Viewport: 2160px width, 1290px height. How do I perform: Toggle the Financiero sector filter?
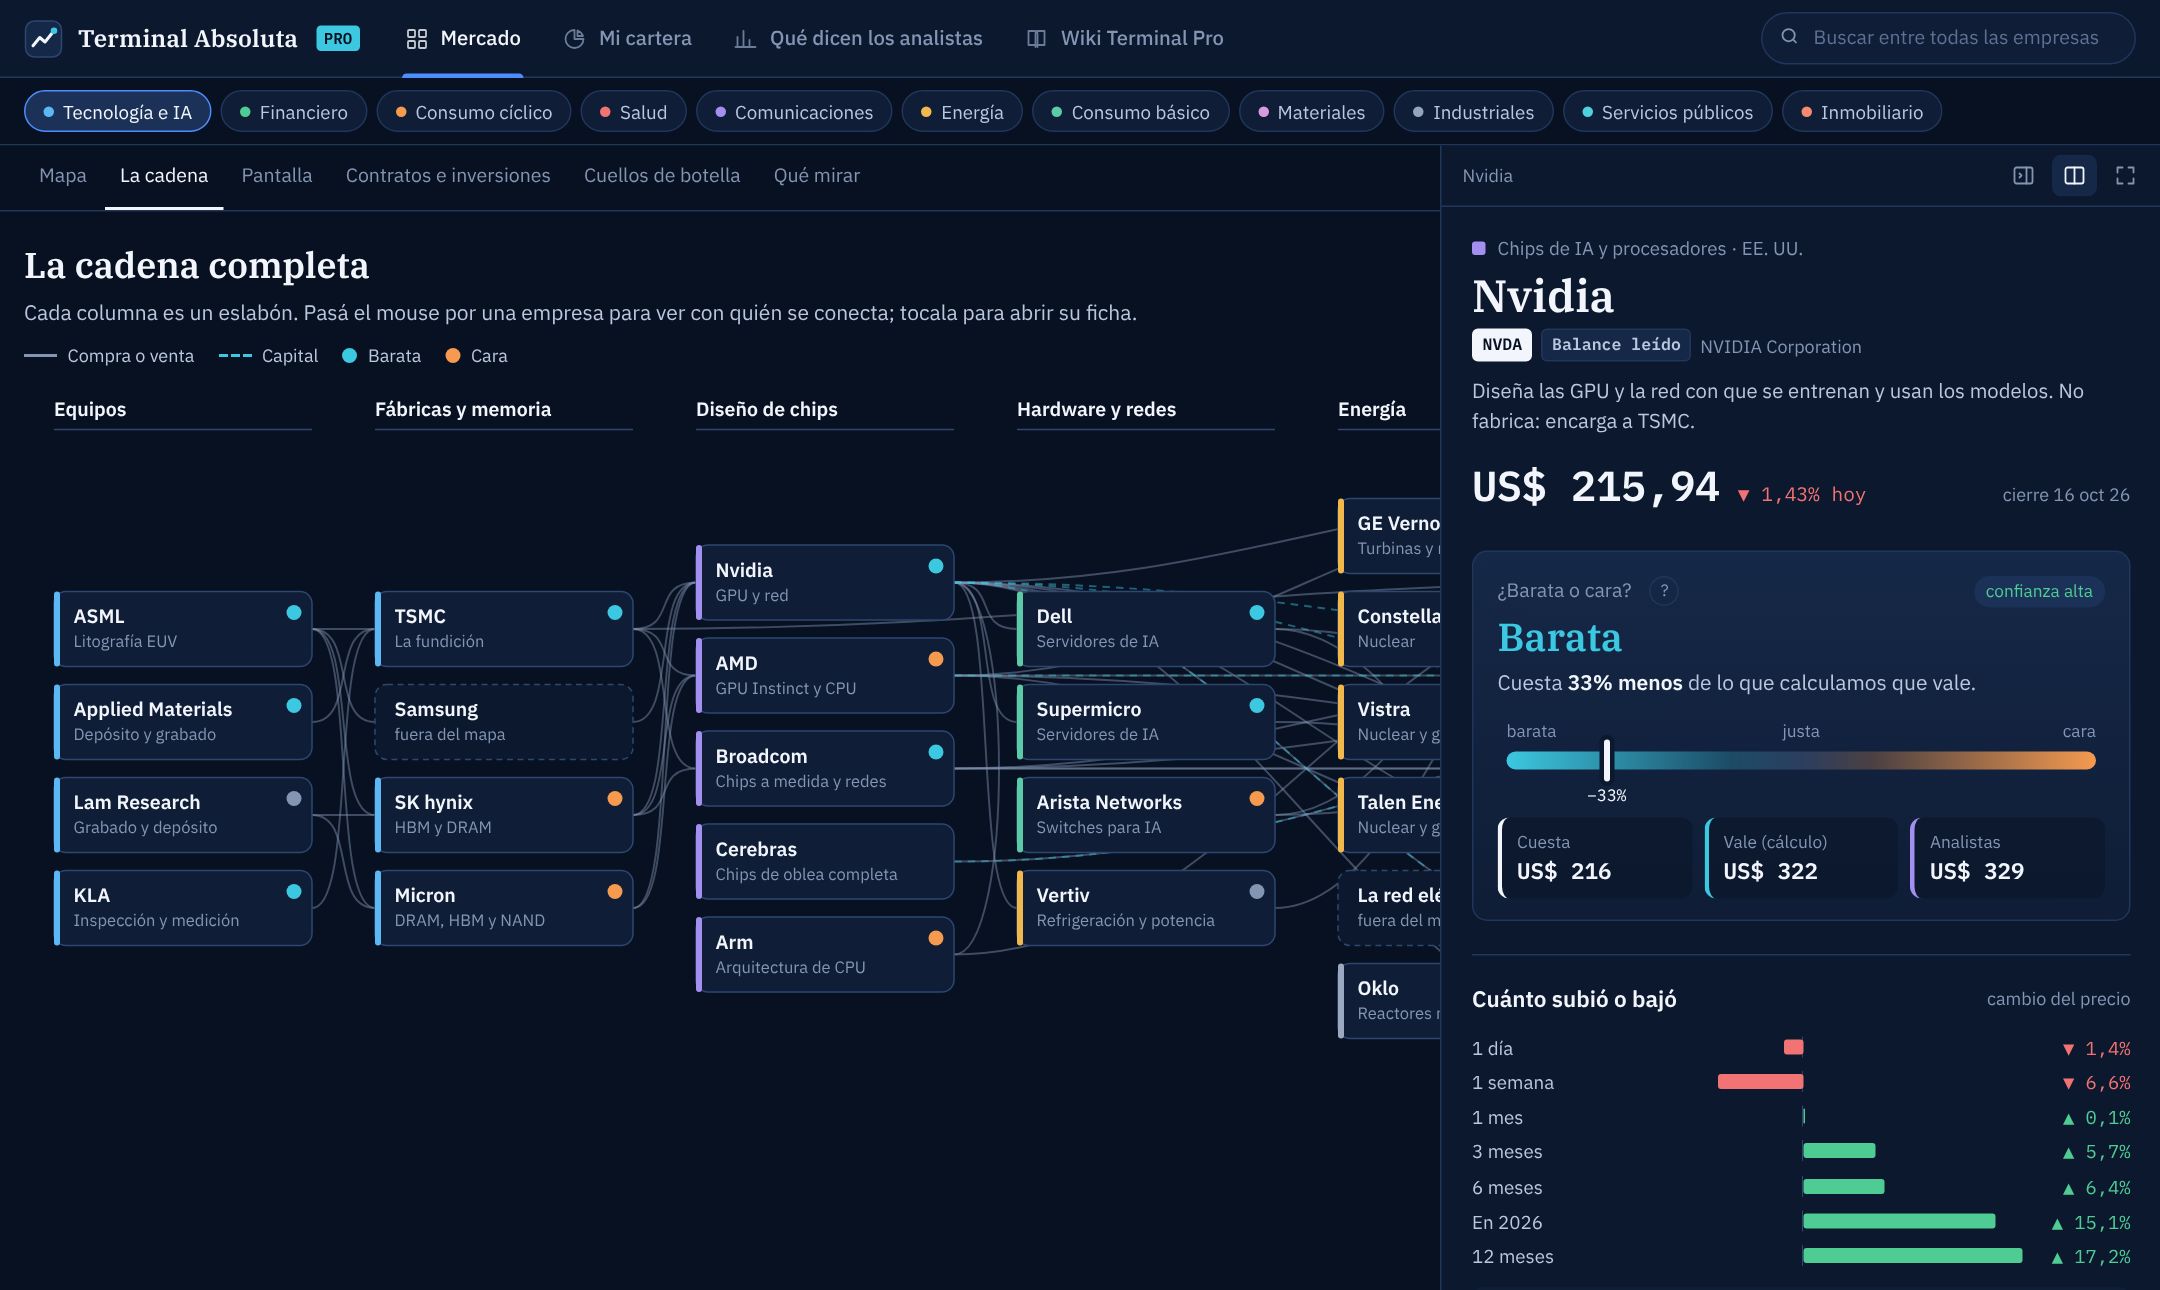coord(294,112)
